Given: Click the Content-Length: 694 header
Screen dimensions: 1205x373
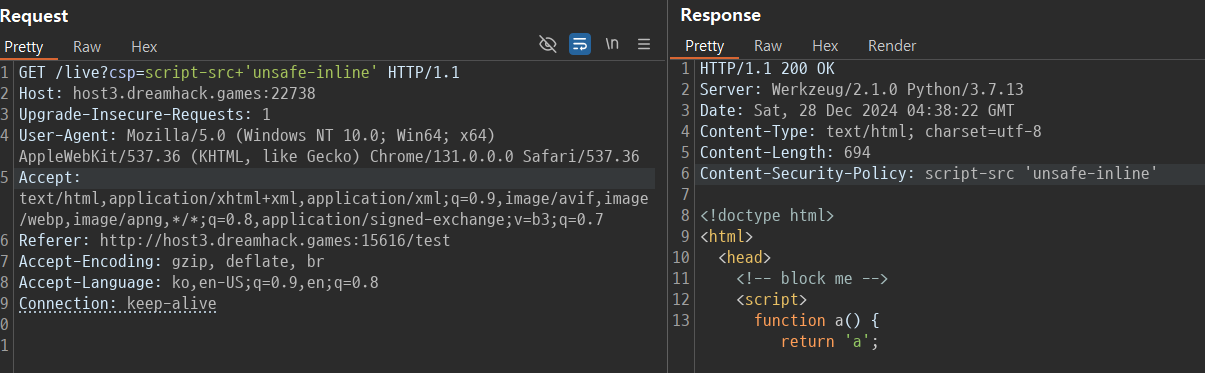Looking at the screenshot, I should (x=785, y=152).
